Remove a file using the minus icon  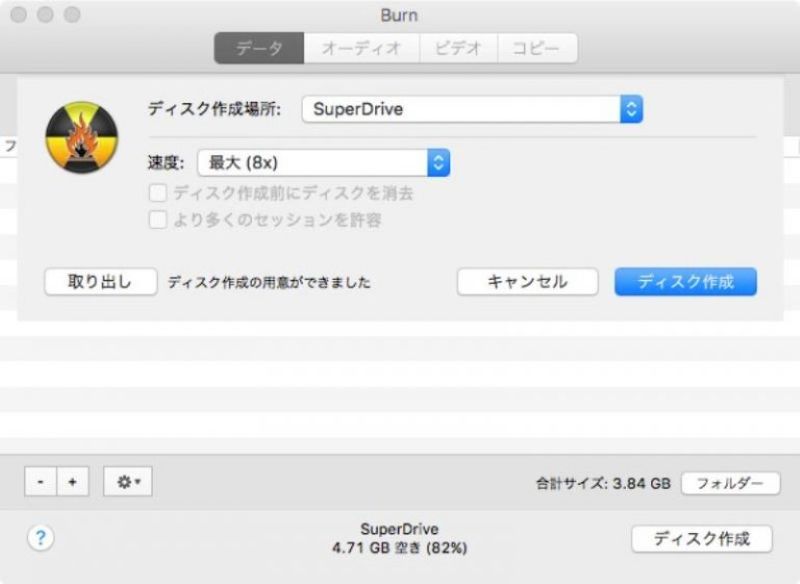(x=40, y=481)
